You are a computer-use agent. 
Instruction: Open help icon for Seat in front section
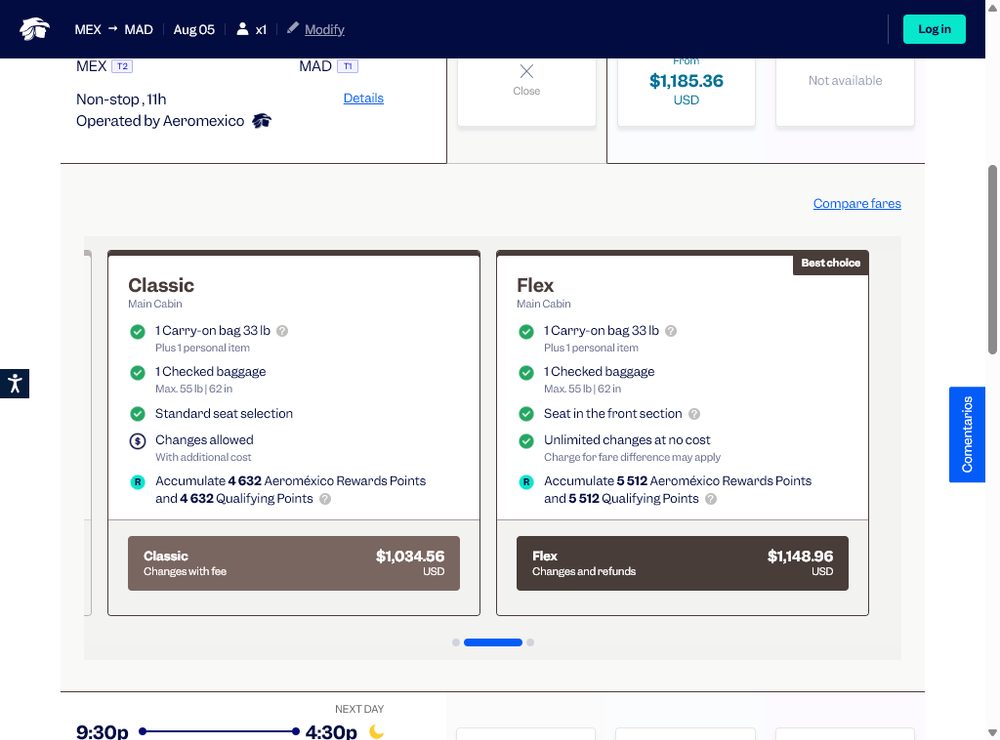click(695, 414)
